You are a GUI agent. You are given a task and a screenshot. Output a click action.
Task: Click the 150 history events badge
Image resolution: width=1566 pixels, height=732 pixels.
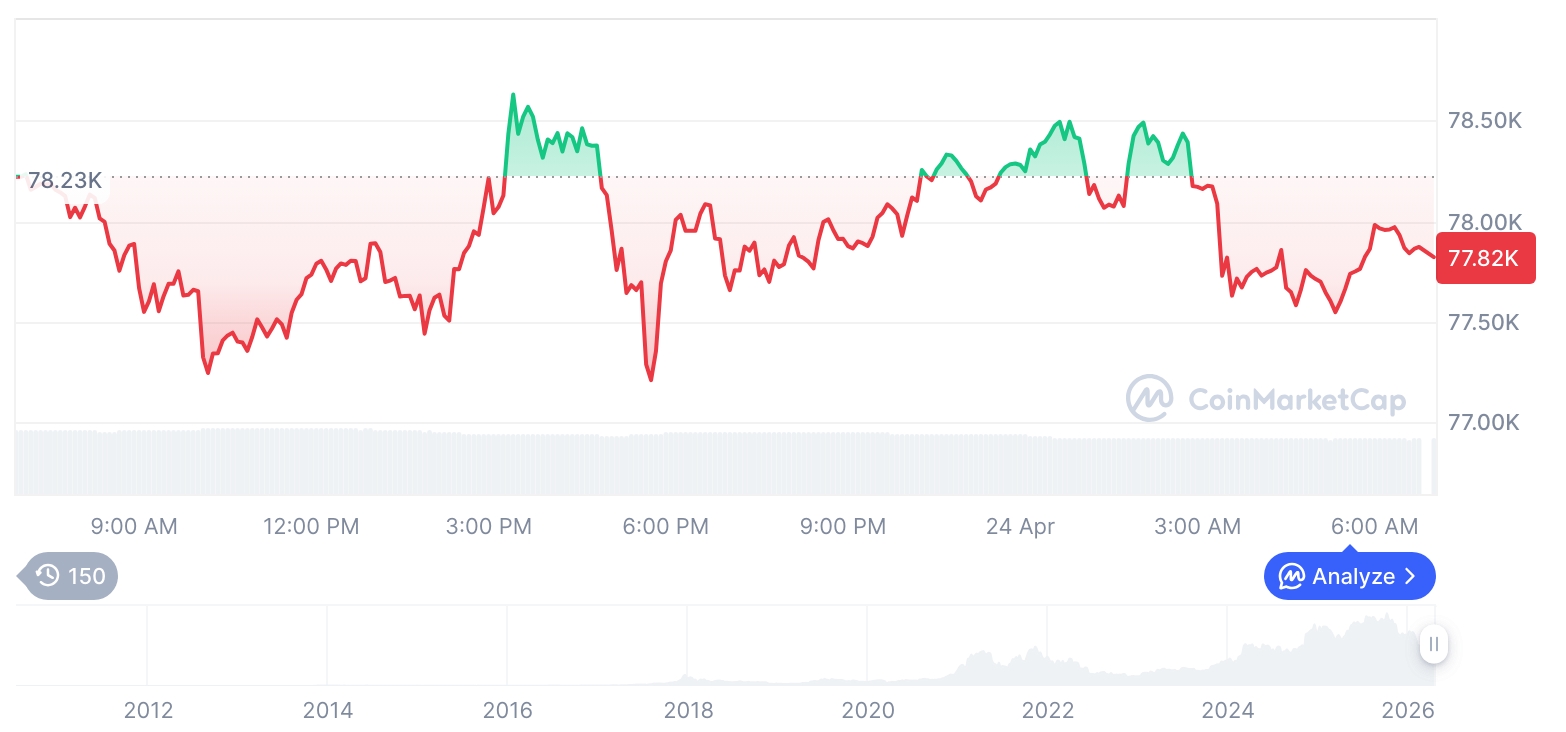70,576
